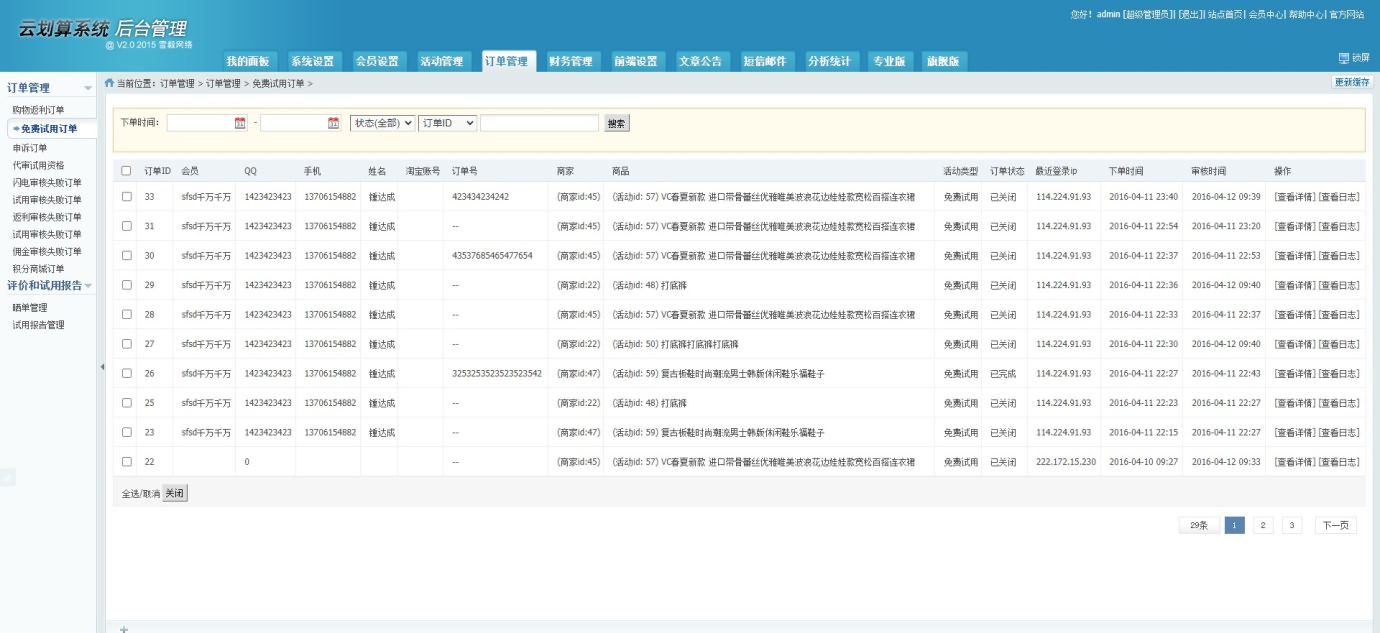Open 购物返利订单 in the sidebar
1380x633 pixels.
(38, 110)
